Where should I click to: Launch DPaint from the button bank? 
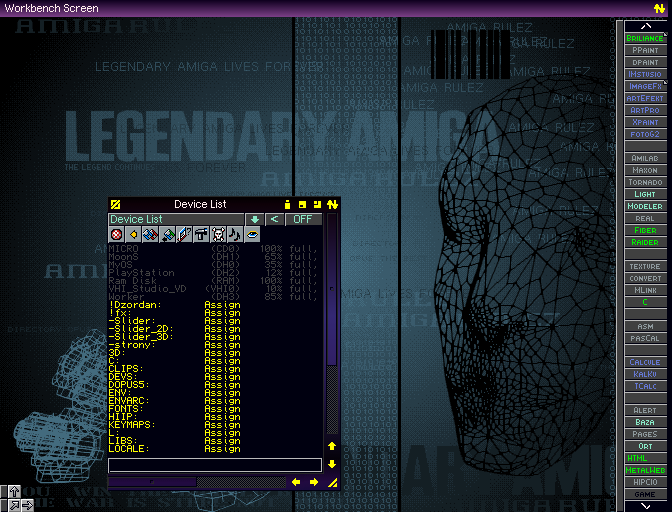tap(645, 62)
